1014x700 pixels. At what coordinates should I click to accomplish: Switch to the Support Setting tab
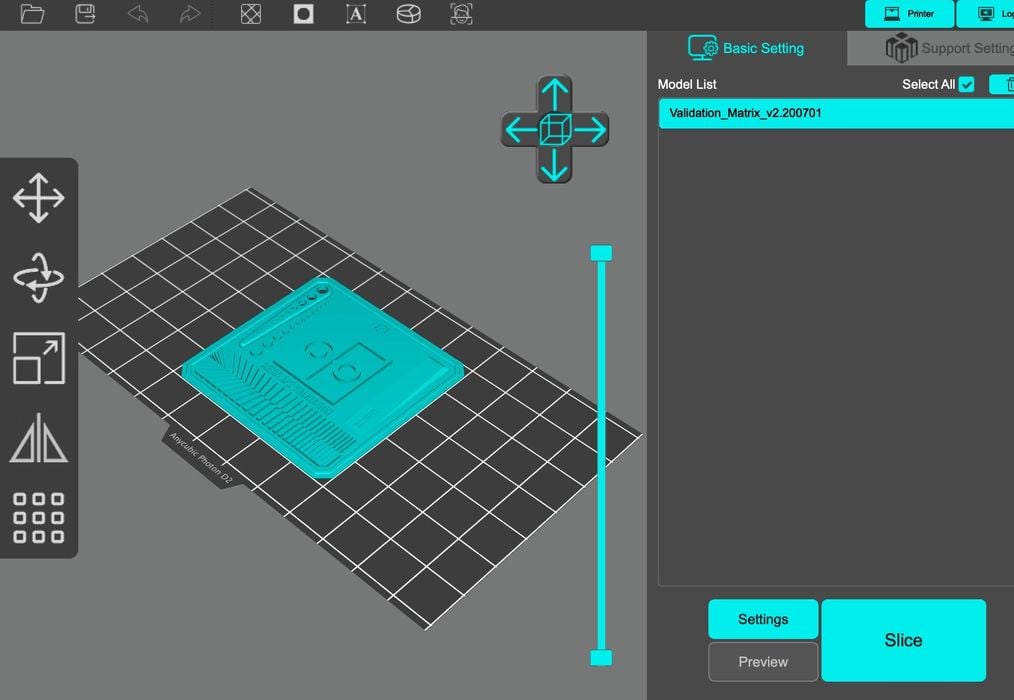tap(948, 48)
